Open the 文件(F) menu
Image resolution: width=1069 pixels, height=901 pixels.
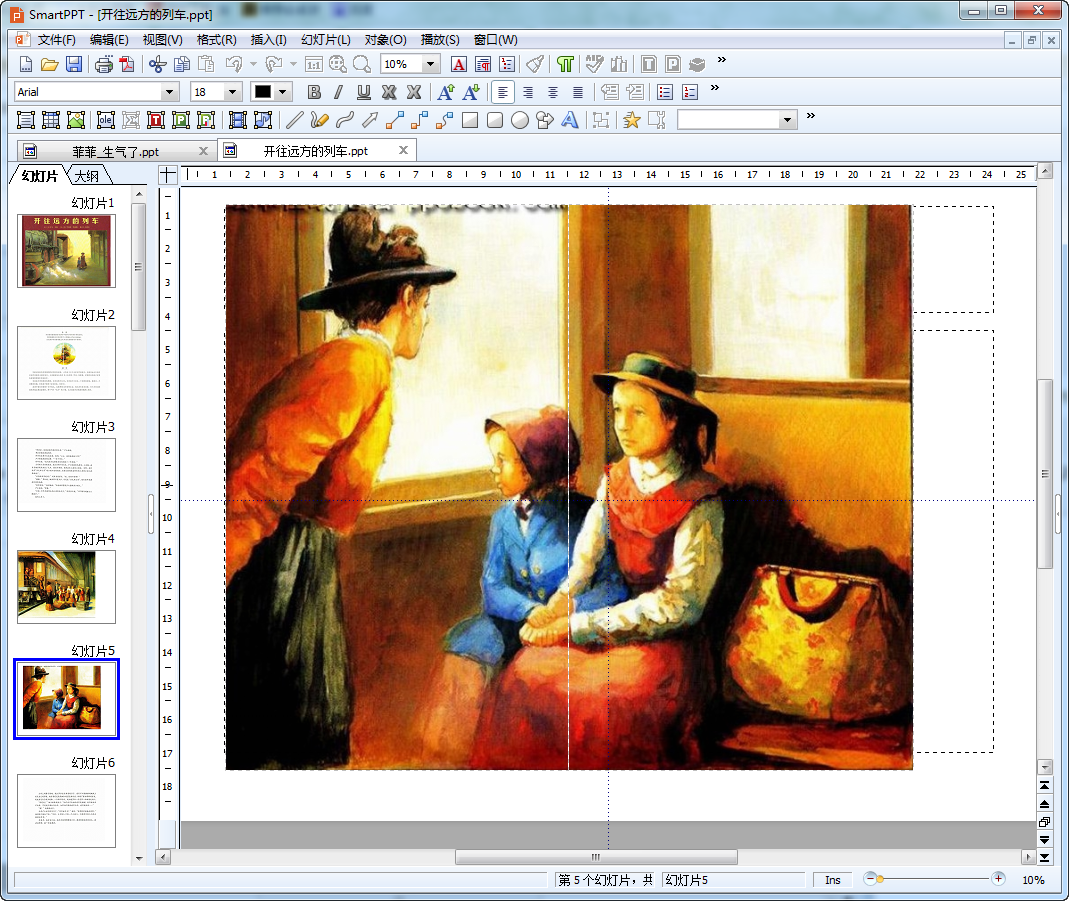[x=56, y=40]
